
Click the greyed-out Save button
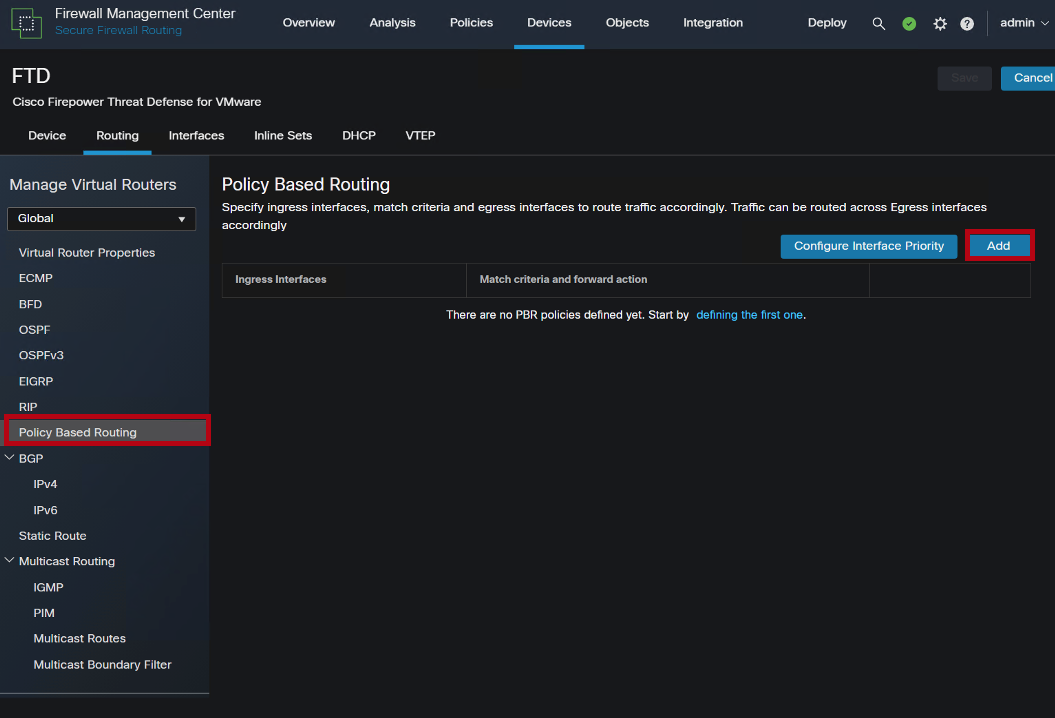click(x=964, y=78)
